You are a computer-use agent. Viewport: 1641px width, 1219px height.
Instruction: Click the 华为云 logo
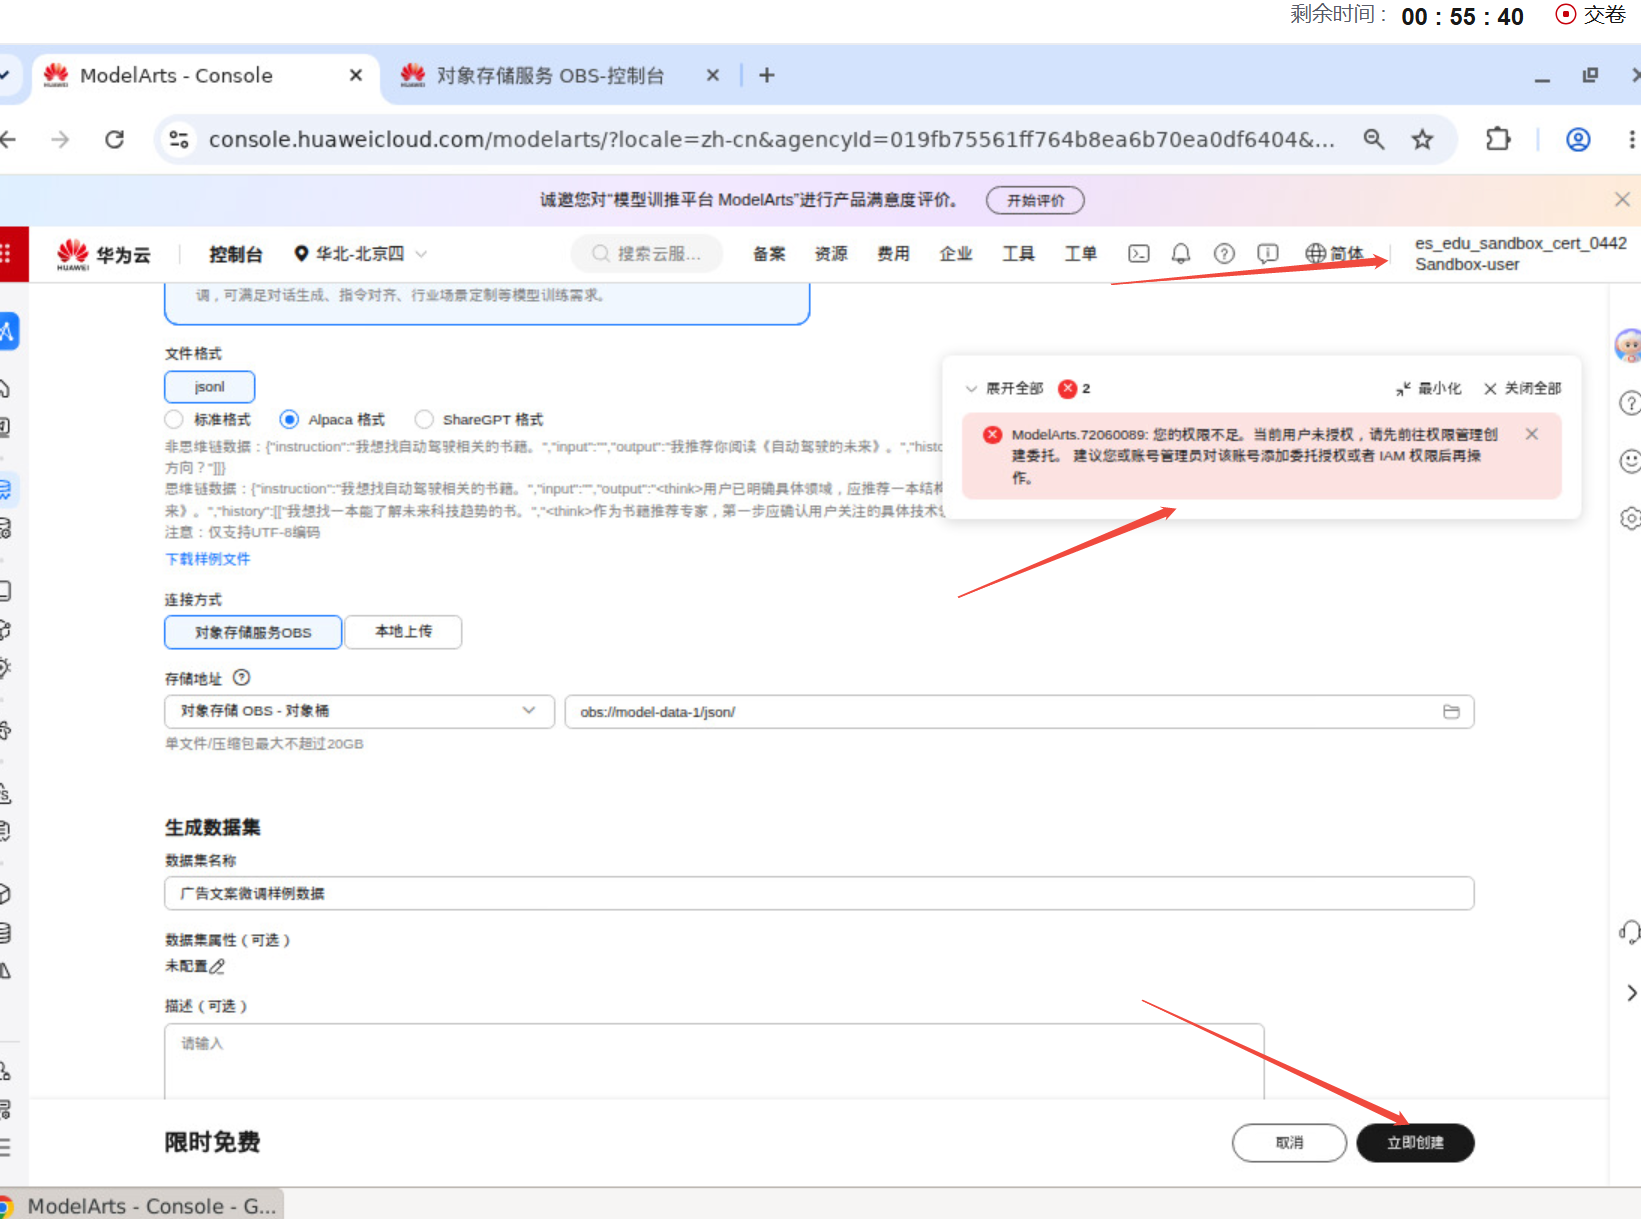[104, 254]
